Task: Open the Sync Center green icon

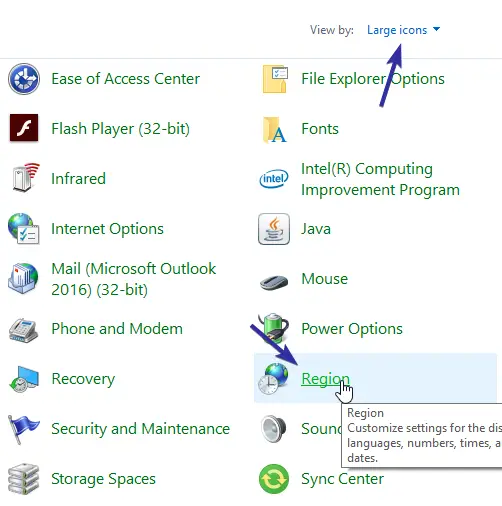Action: tap(274, 479)
